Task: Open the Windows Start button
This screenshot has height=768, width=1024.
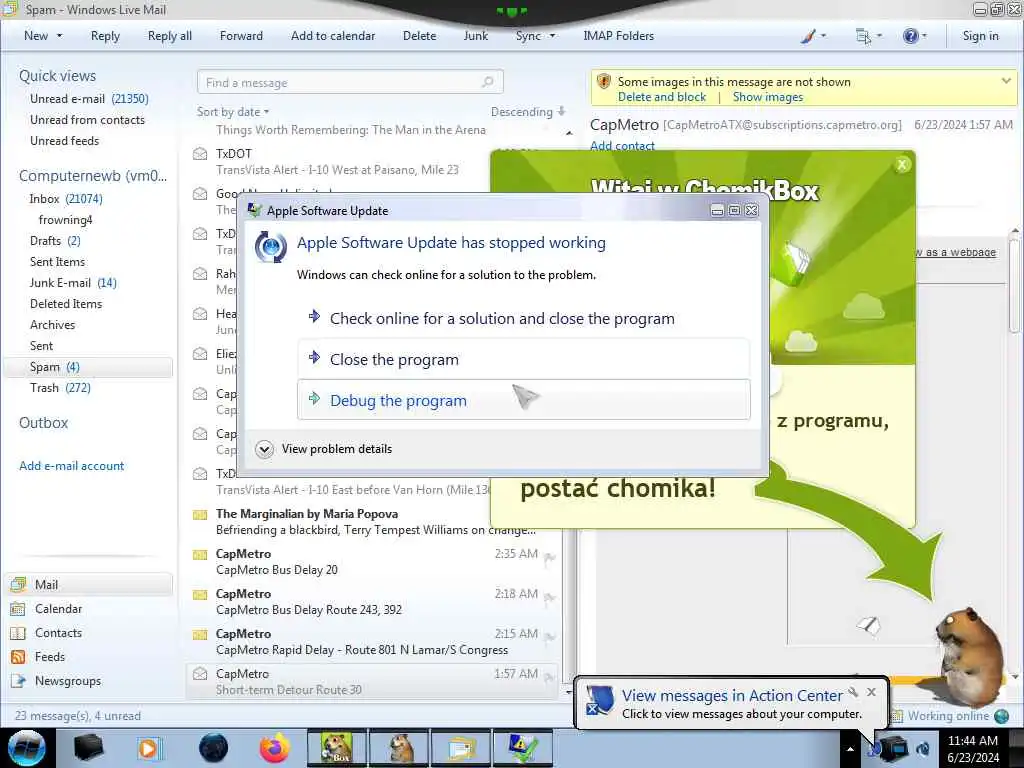Action: tap(27, 748)
